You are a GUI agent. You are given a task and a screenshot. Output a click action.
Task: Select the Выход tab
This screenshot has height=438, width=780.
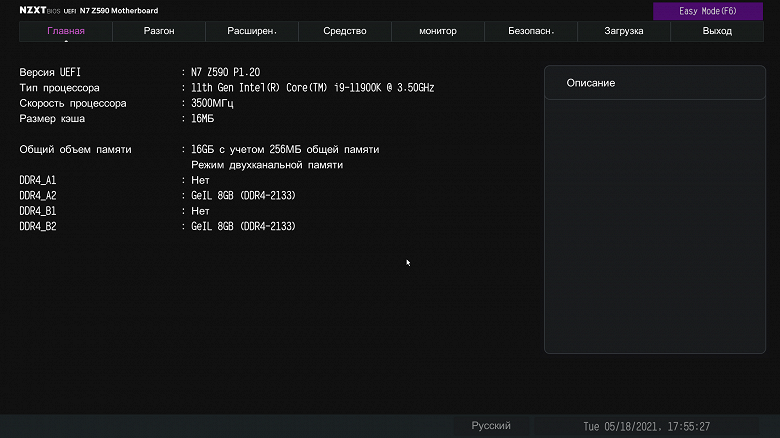pyautogui.click(x=717, y=31)
